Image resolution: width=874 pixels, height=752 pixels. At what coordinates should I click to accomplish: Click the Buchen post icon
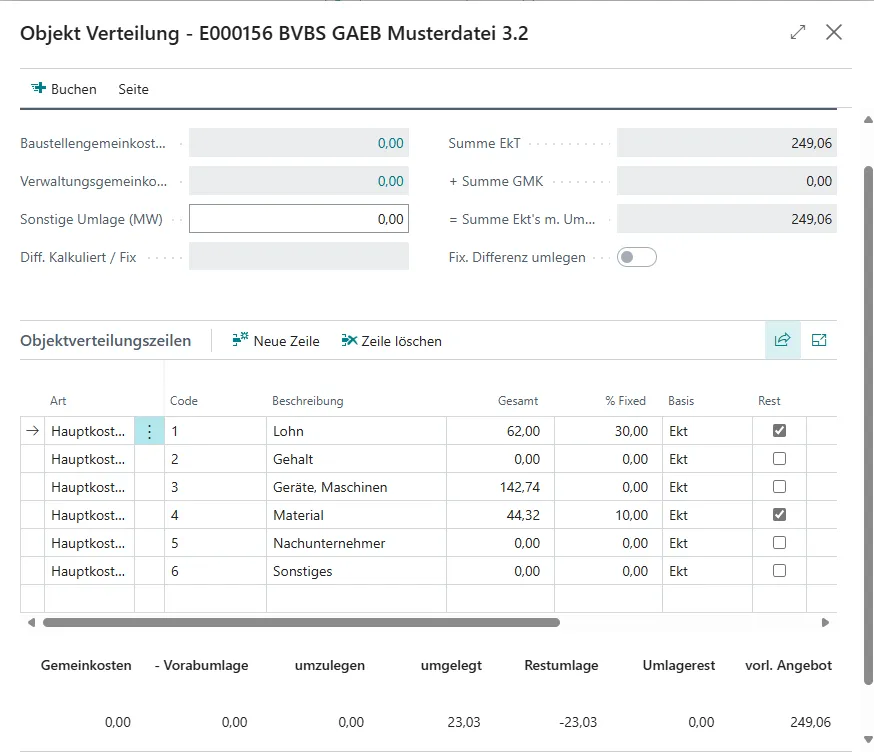point(39,89)
